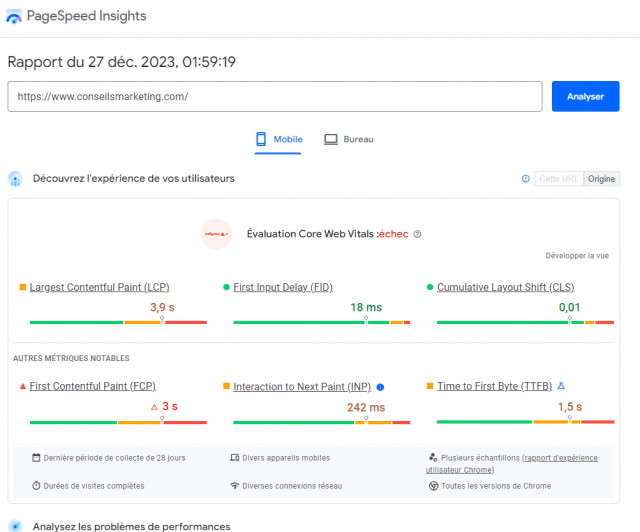Click Dernière période de collecte de 28 jours
Viewport: 640px width, 532px height.
[x=114, y=458]
